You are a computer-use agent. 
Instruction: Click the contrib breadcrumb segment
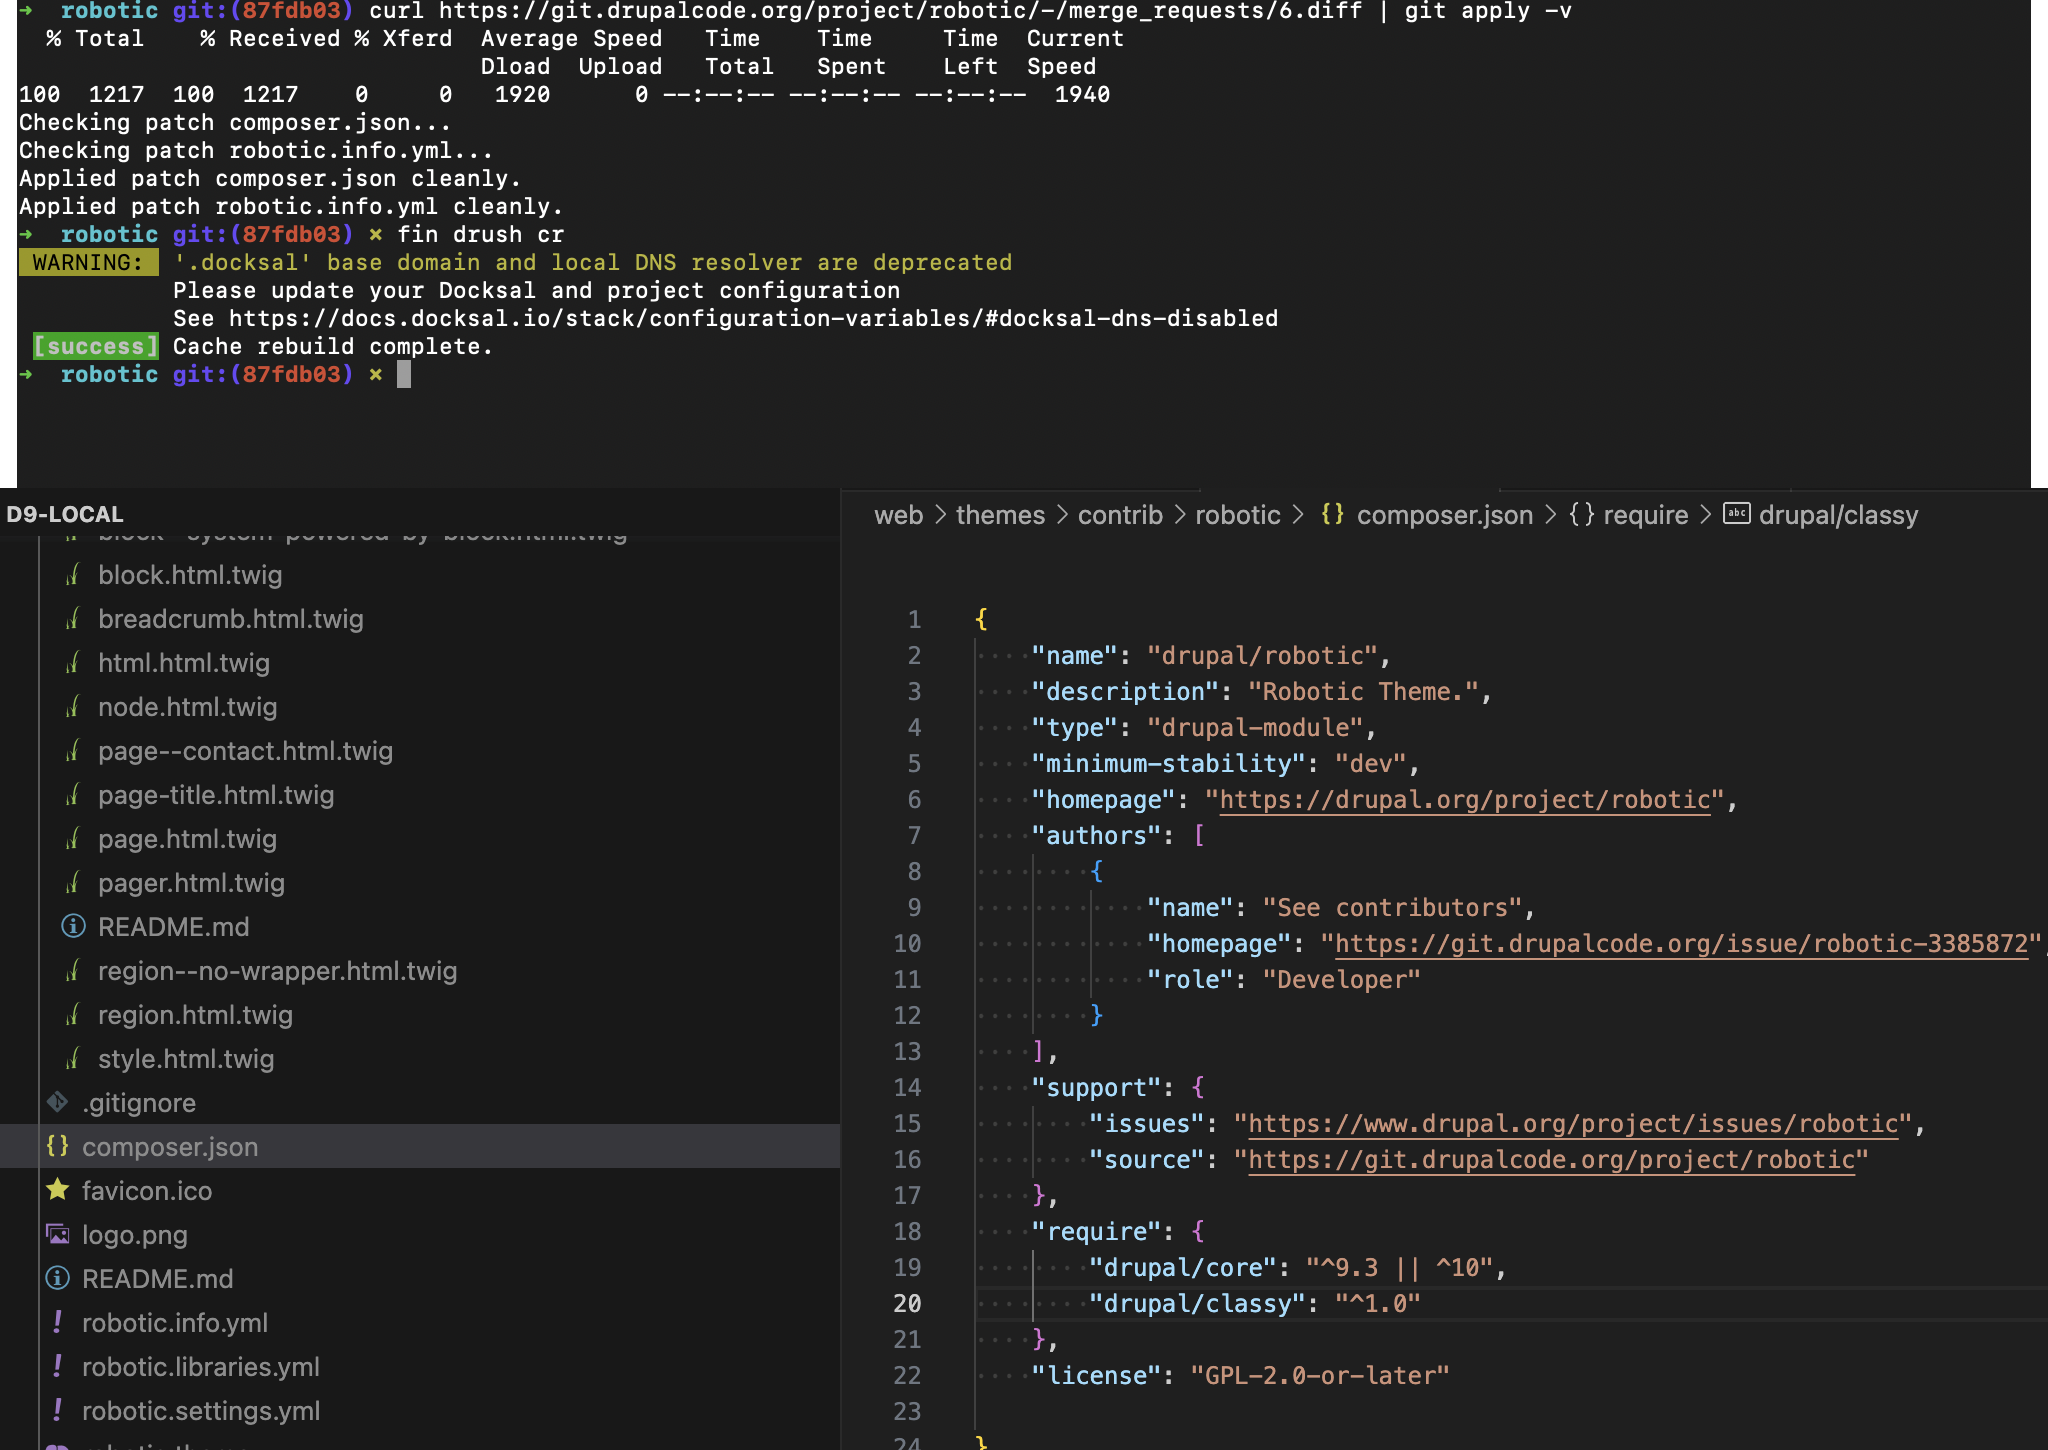coord(1120,515)
